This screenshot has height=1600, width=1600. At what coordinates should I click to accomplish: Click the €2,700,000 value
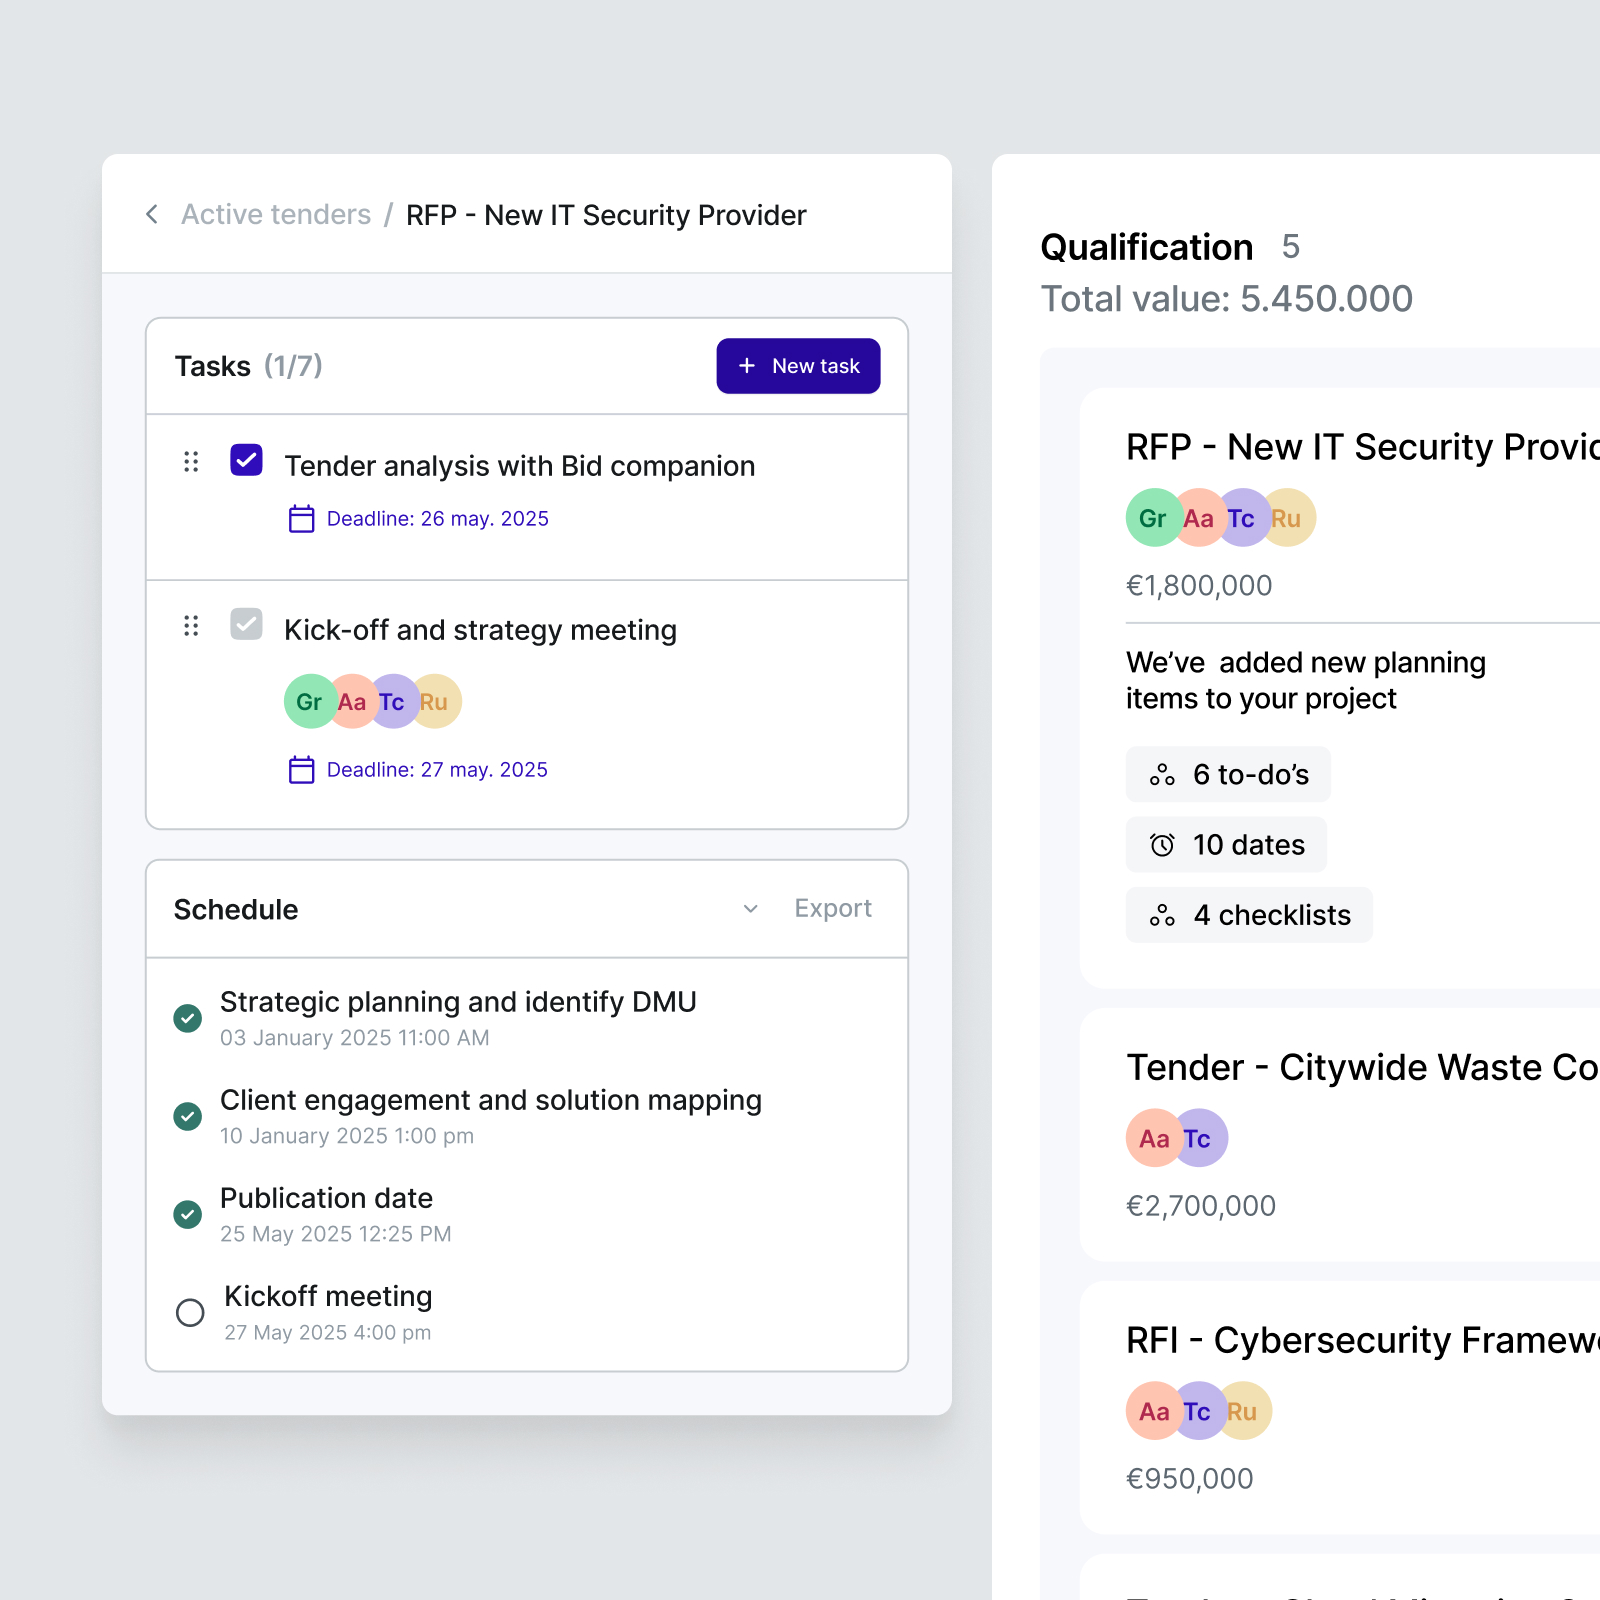pos(1201,1206)
